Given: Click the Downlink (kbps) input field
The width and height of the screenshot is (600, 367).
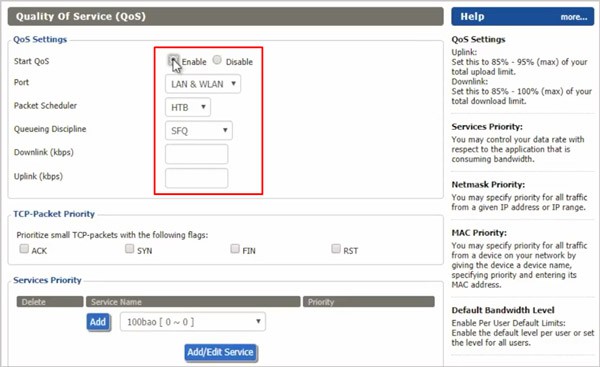Looking at the screenshot, I should coord(197,154).
